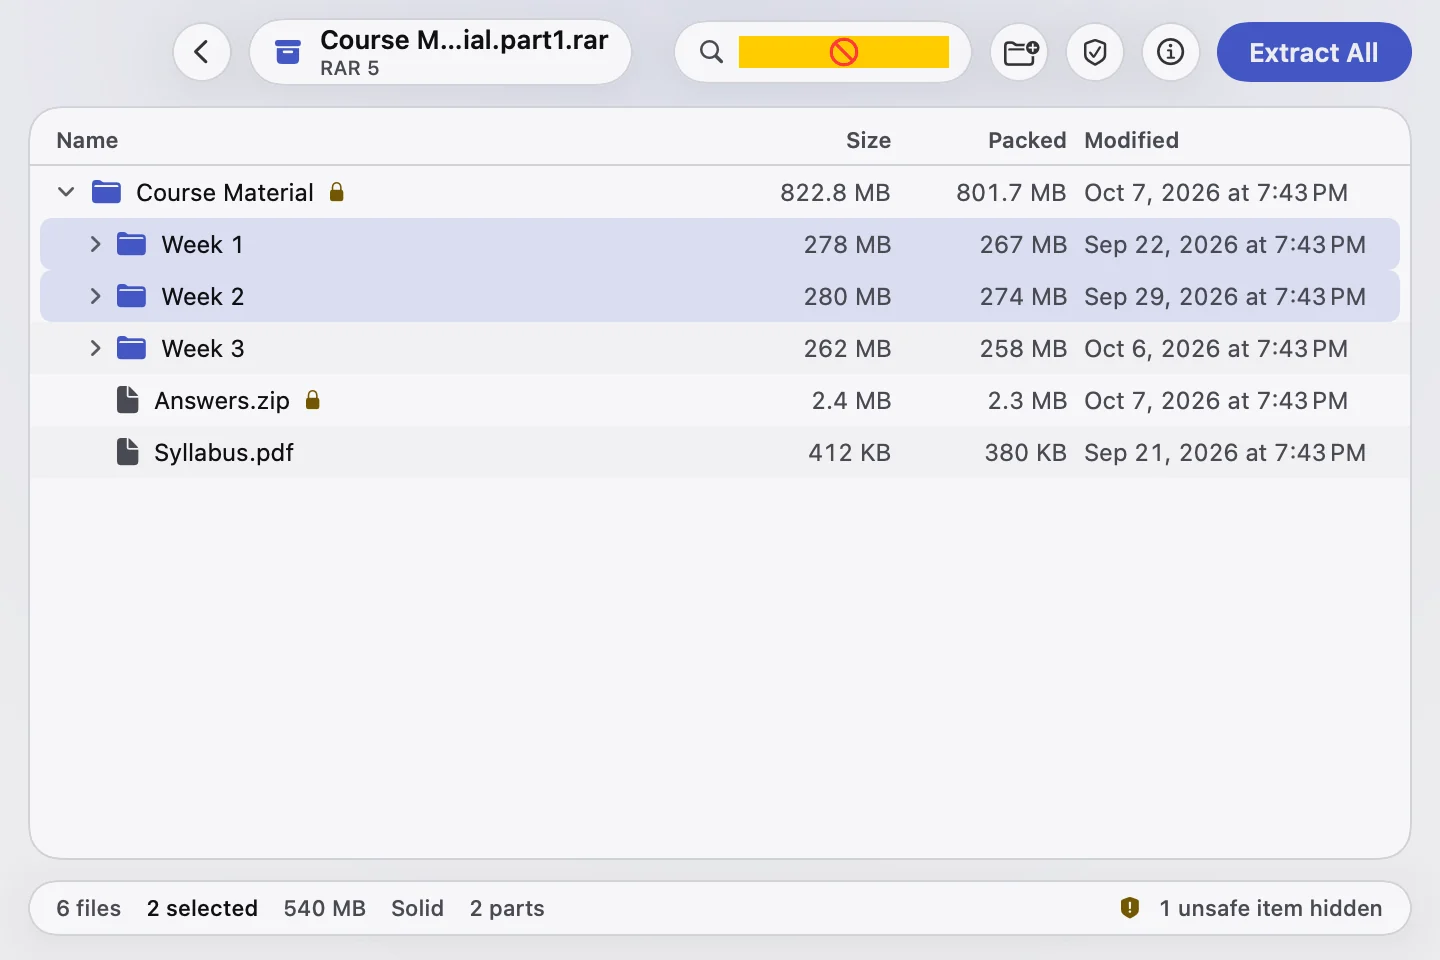This screenshot has height=960, width=1440.
Task: Click the magnifying glass search icon
Action: coord(711,52)
